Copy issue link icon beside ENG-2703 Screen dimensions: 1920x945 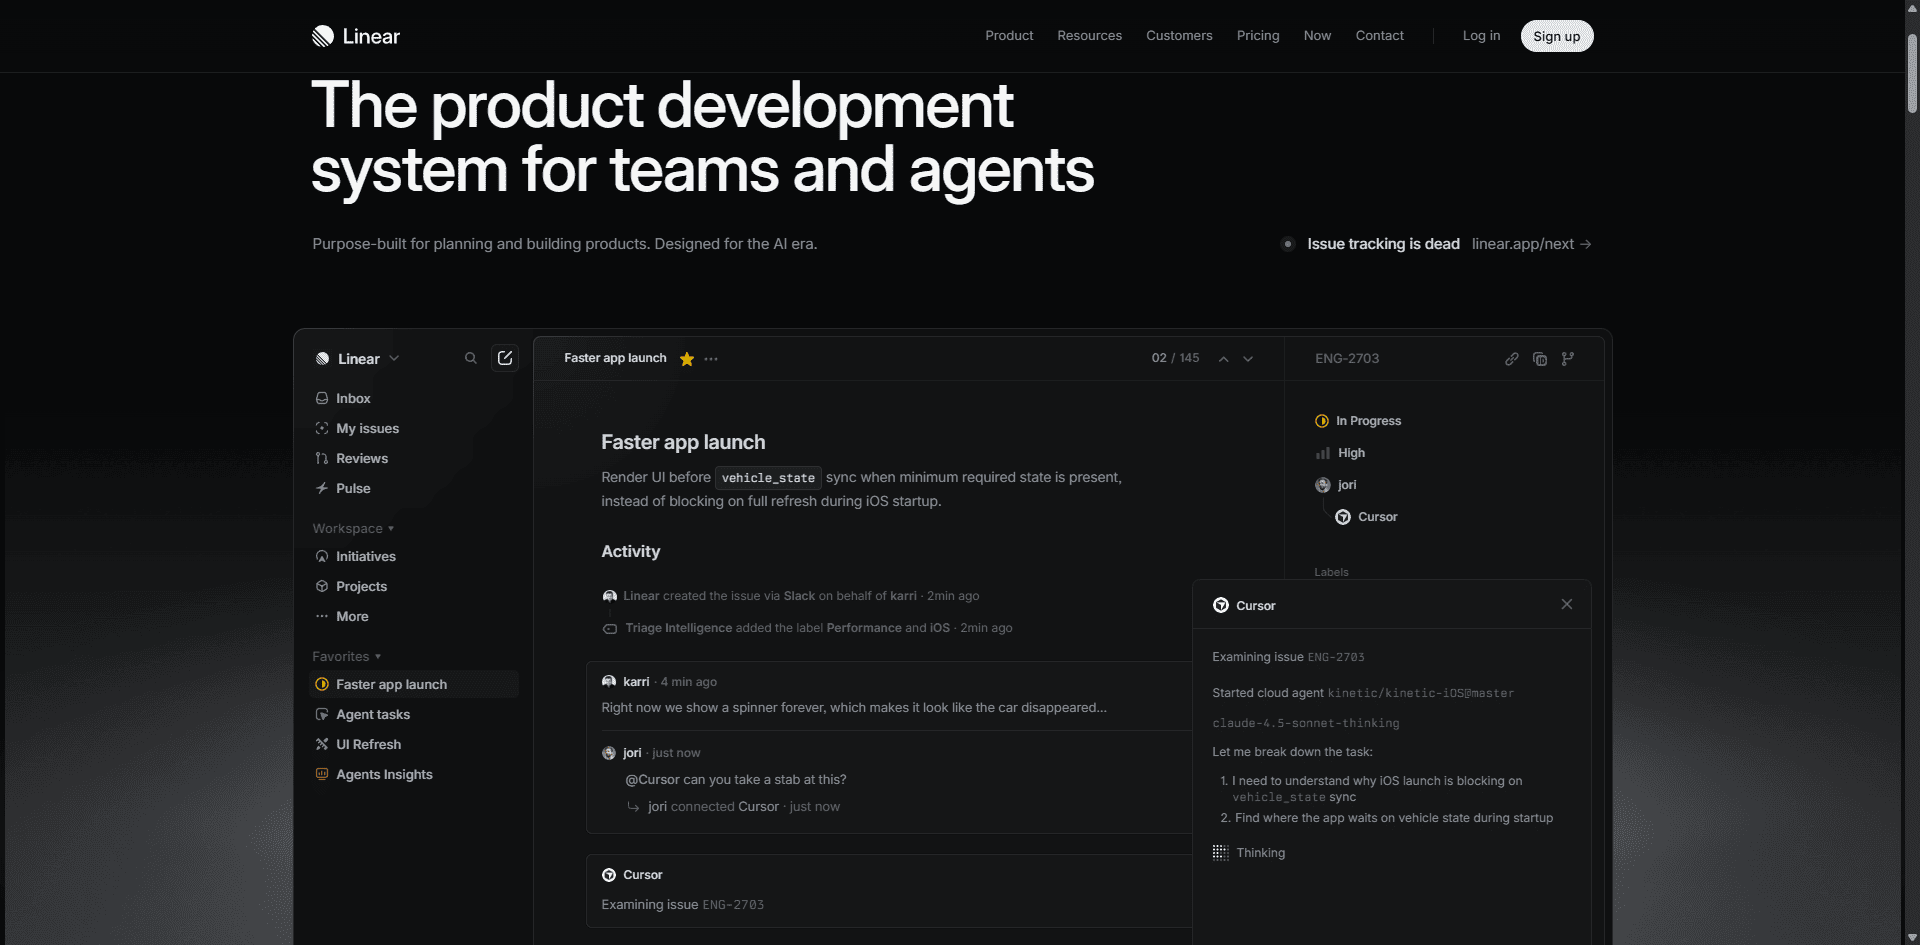(x=1512, y=359)
